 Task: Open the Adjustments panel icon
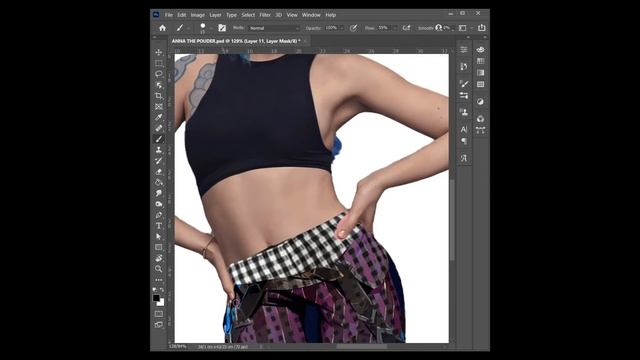480,102
